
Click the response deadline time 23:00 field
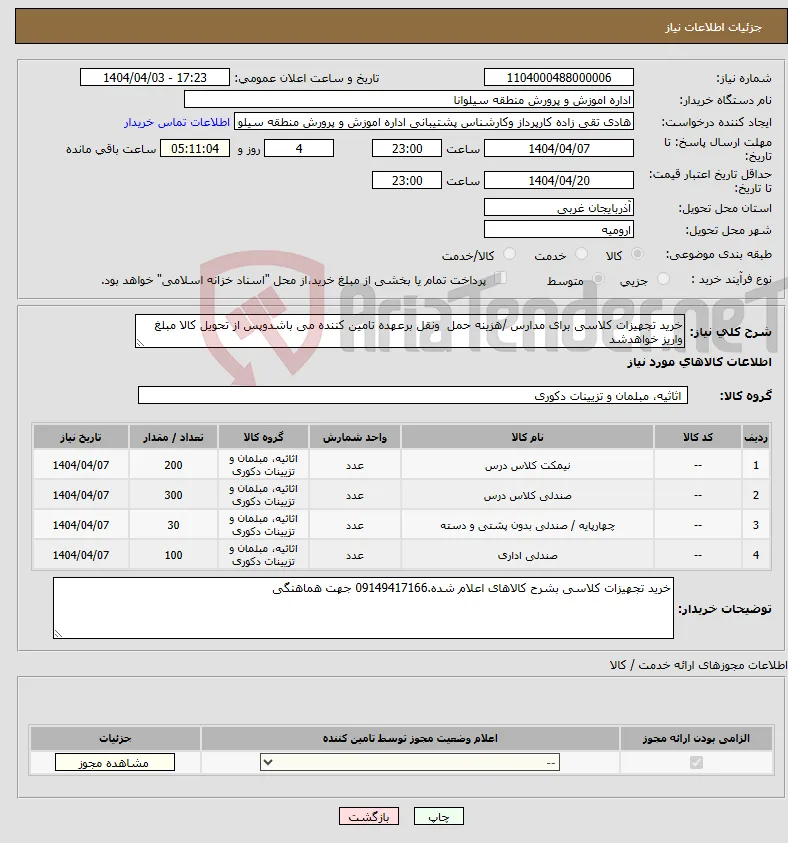pyautogui.click(x=407, y=148)
